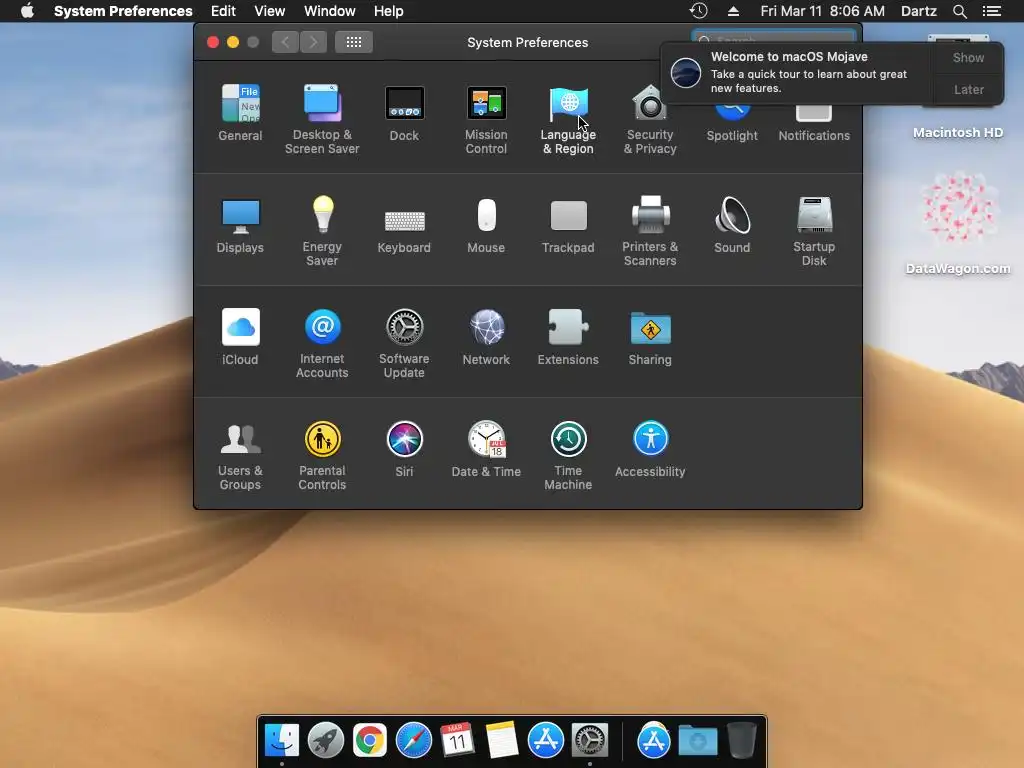Open the Window menu
The height and width of the screenshot is (768, 1024).
coord(330,11)
